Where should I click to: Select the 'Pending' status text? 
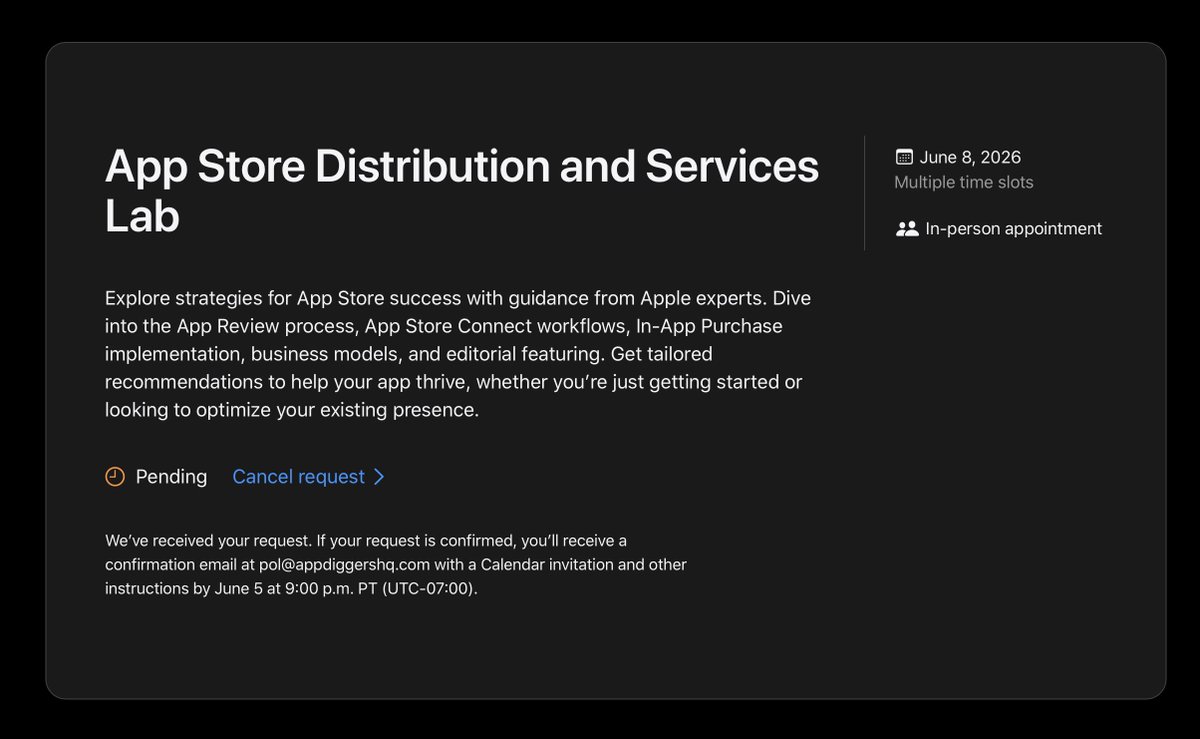[x=171, y=477]
